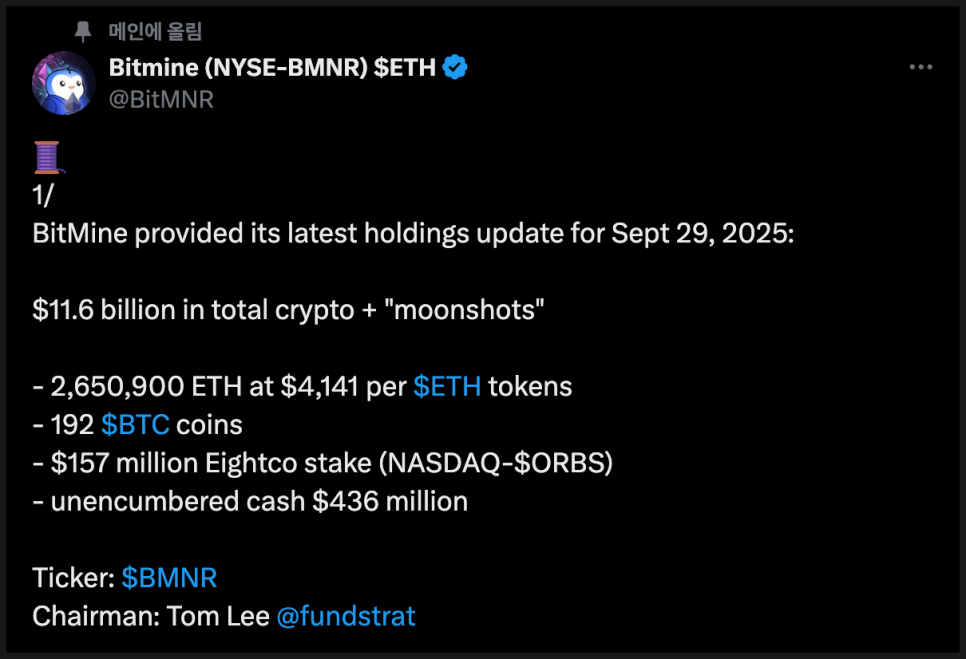The height and width of the screenshot is (659, 966).
Task: Open the $BTC cashtag link
Action: click(135, 425)
